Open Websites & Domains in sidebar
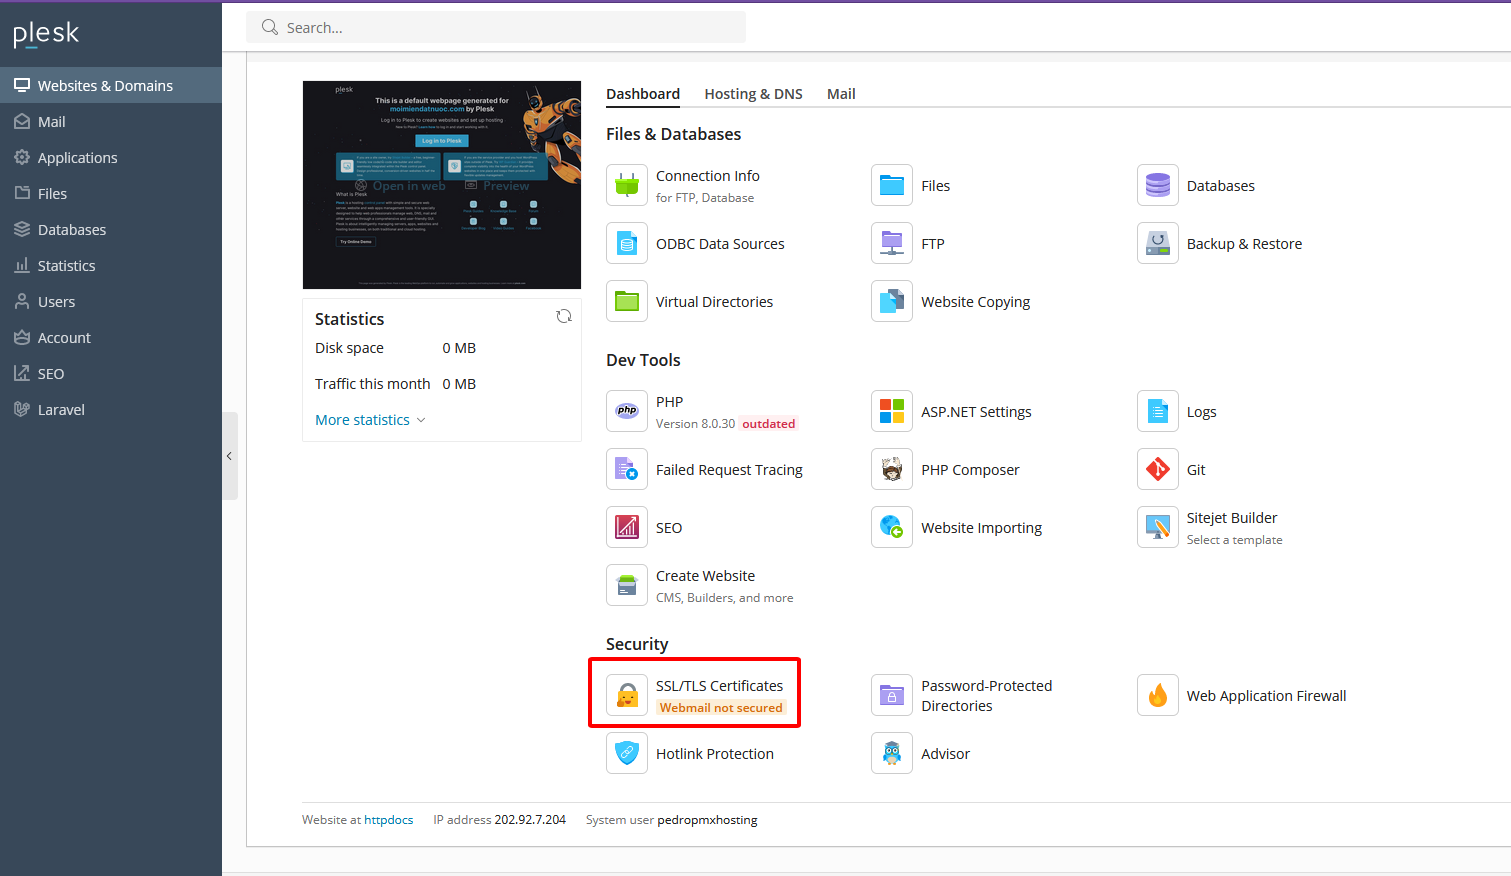The image size is (1511, 876). point(111,85)
